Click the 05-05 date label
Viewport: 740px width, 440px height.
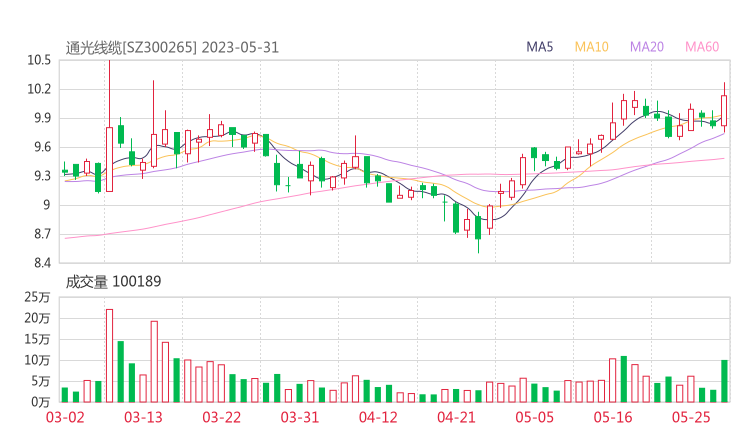(x=534, y=418)
